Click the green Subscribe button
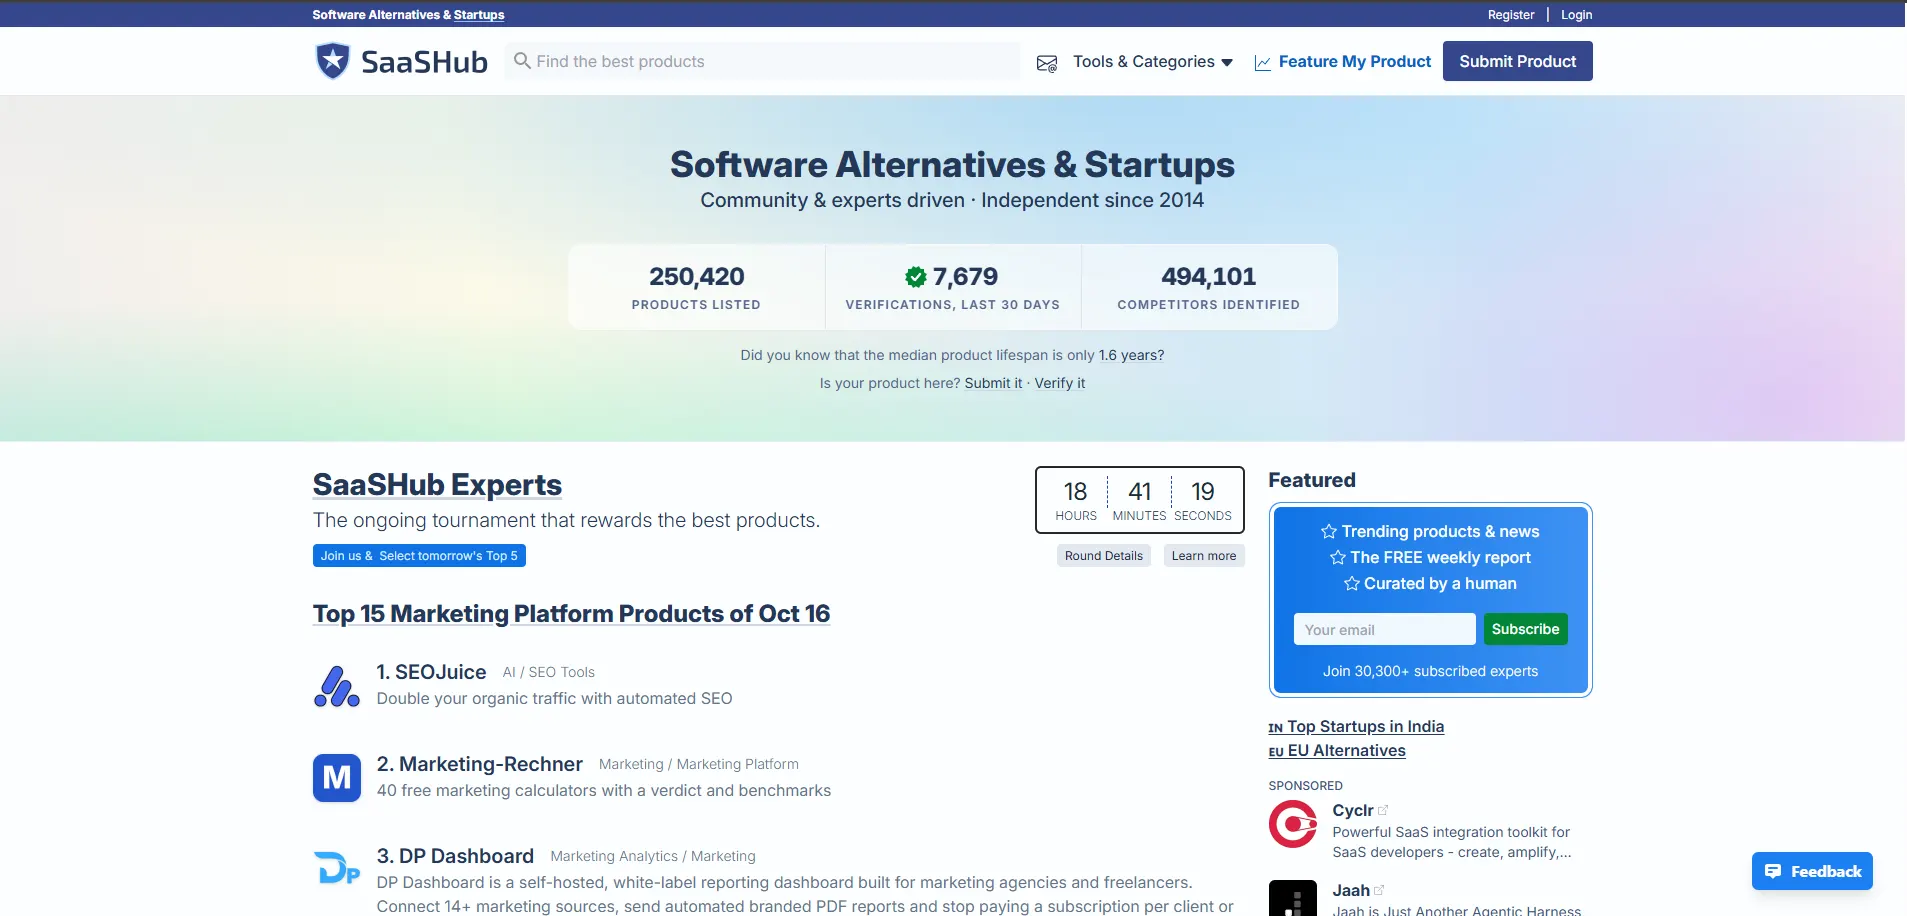Viewport: 1907px width, 916px height. pos(1525,629)
